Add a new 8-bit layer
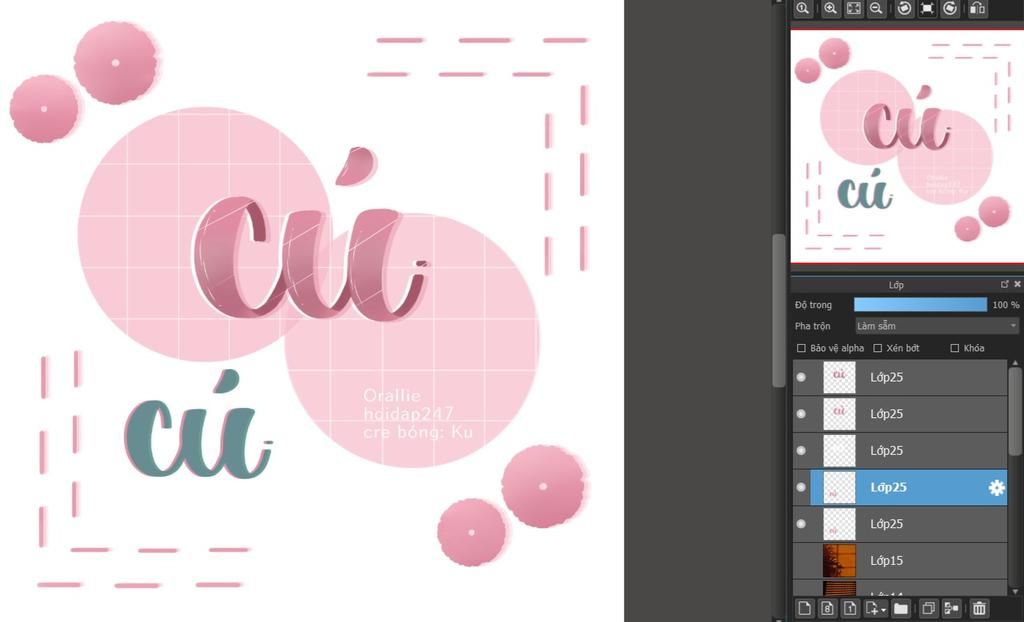 [827, 608]
